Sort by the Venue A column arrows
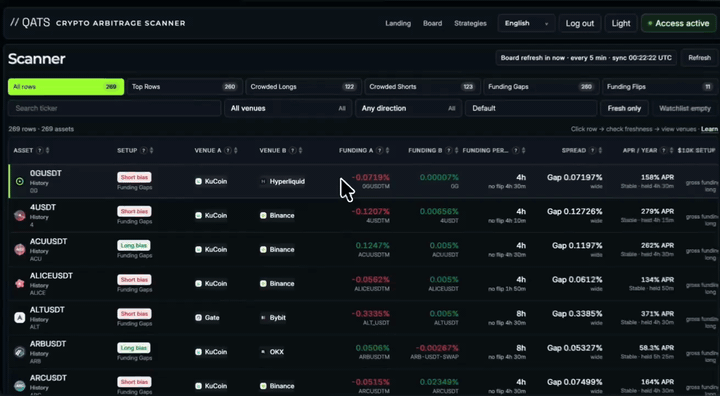This screenshot has height=396, width=720. tap(236, 151)
